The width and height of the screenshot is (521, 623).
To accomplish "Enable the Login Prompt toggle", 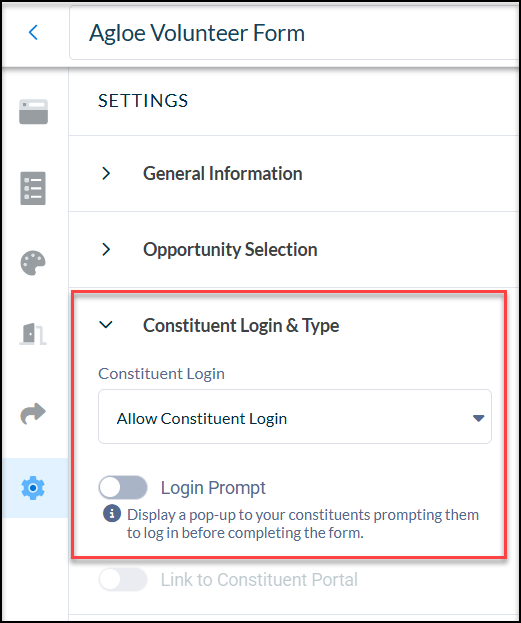I will 123,488.
